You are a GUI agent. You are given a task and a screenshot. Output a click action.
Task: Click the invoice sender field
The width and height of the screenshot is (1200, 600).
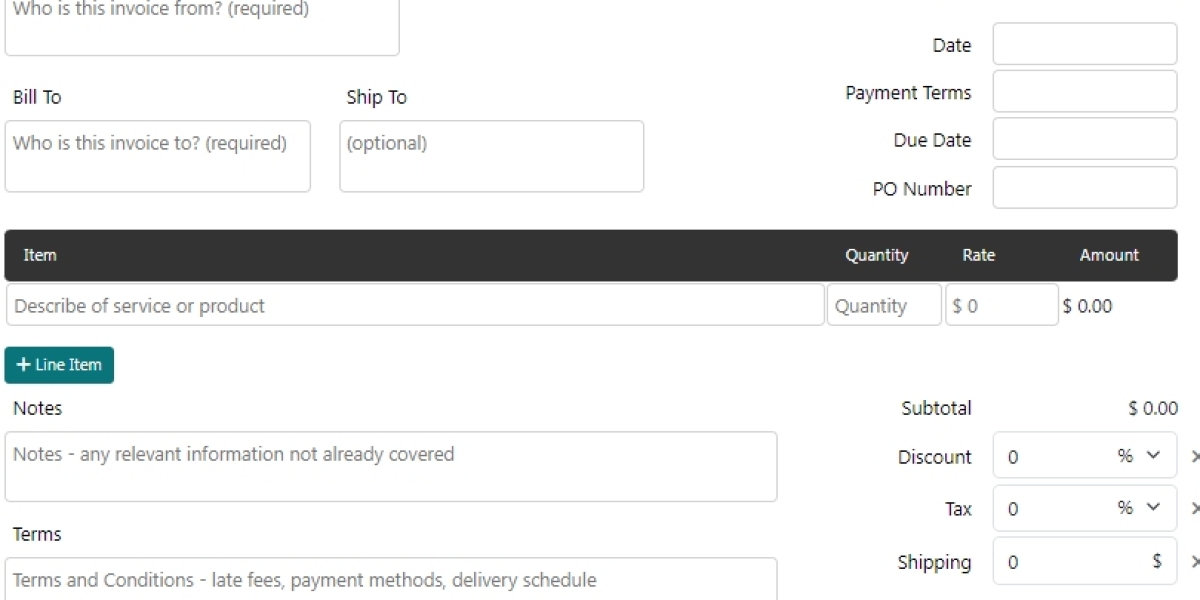pyautogui.click(x=201, y=25)
